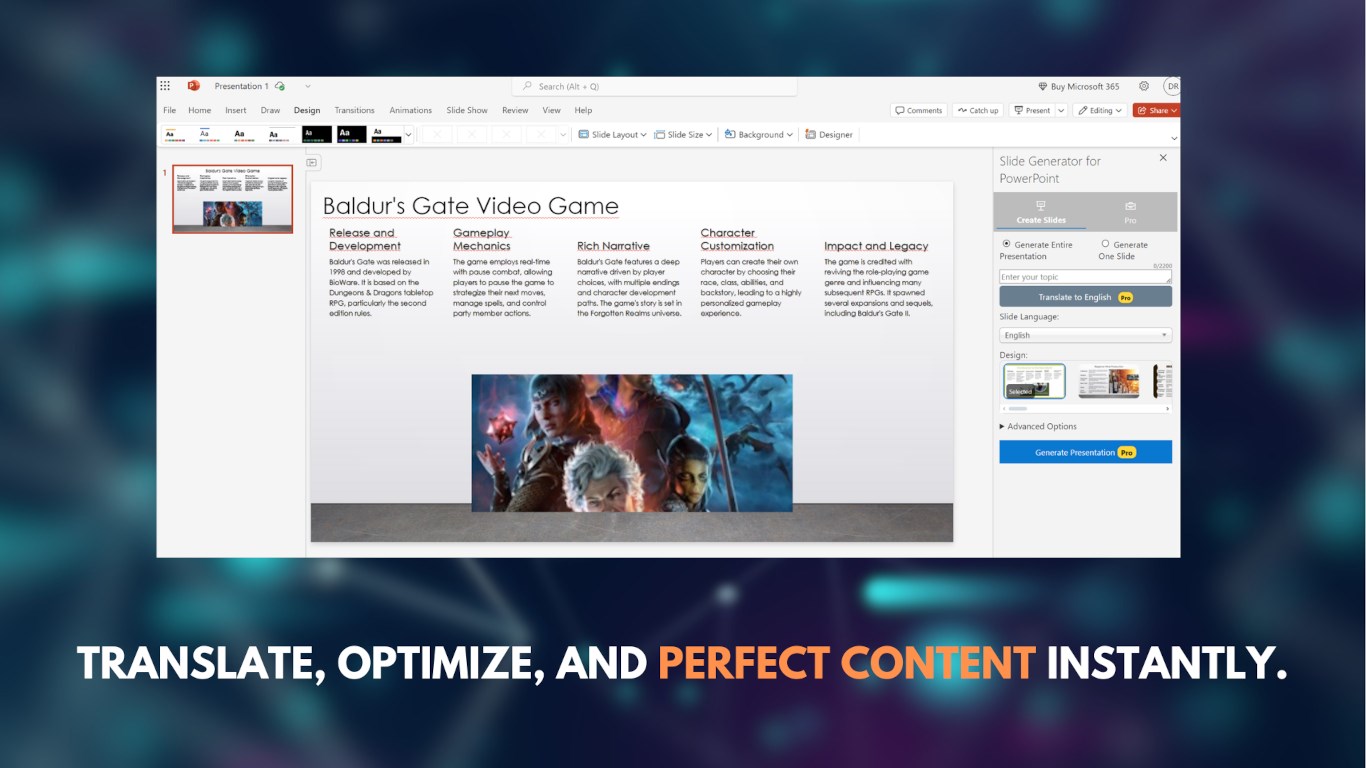Open the File menu
Viewport: 1366px width, 768px height.
(x=169, y=110)
